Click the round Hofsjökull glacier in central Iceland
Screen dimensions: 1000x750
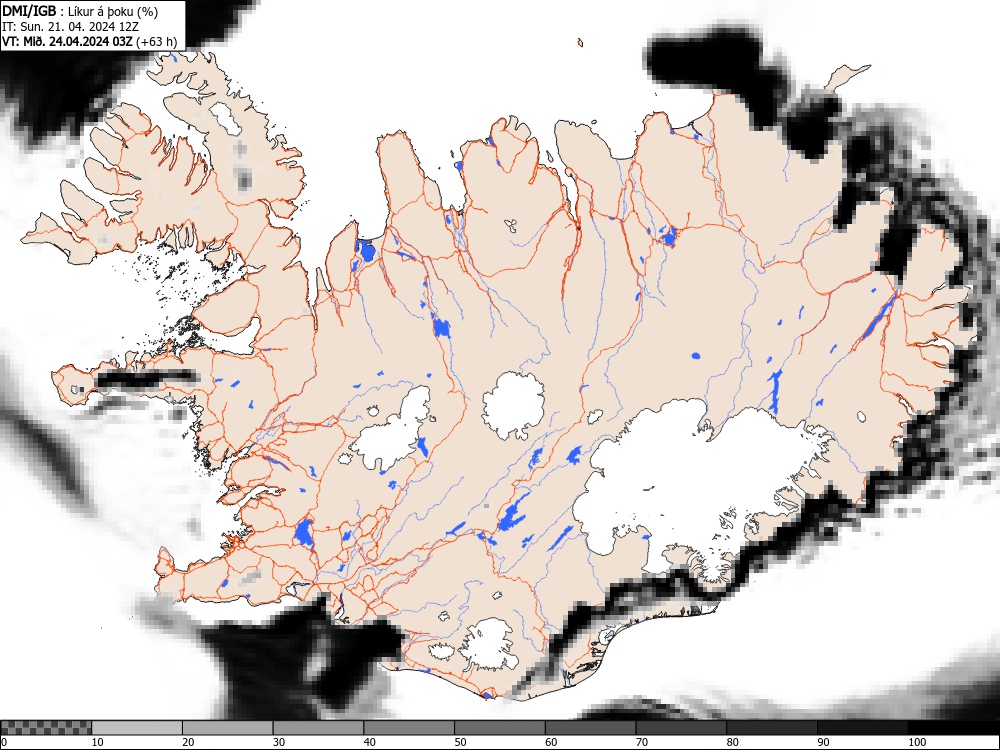coord(513,406)
